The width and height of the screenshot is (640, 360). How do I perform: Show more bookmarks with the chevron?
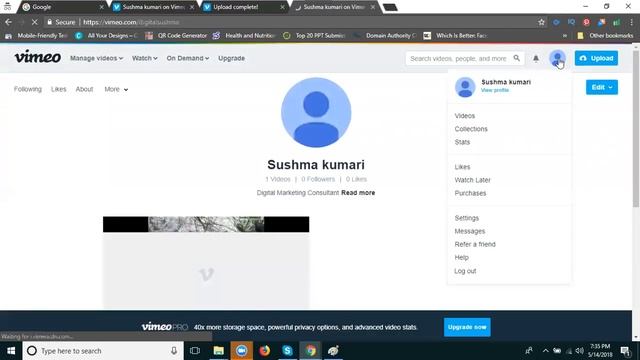[x=565, y=36]
